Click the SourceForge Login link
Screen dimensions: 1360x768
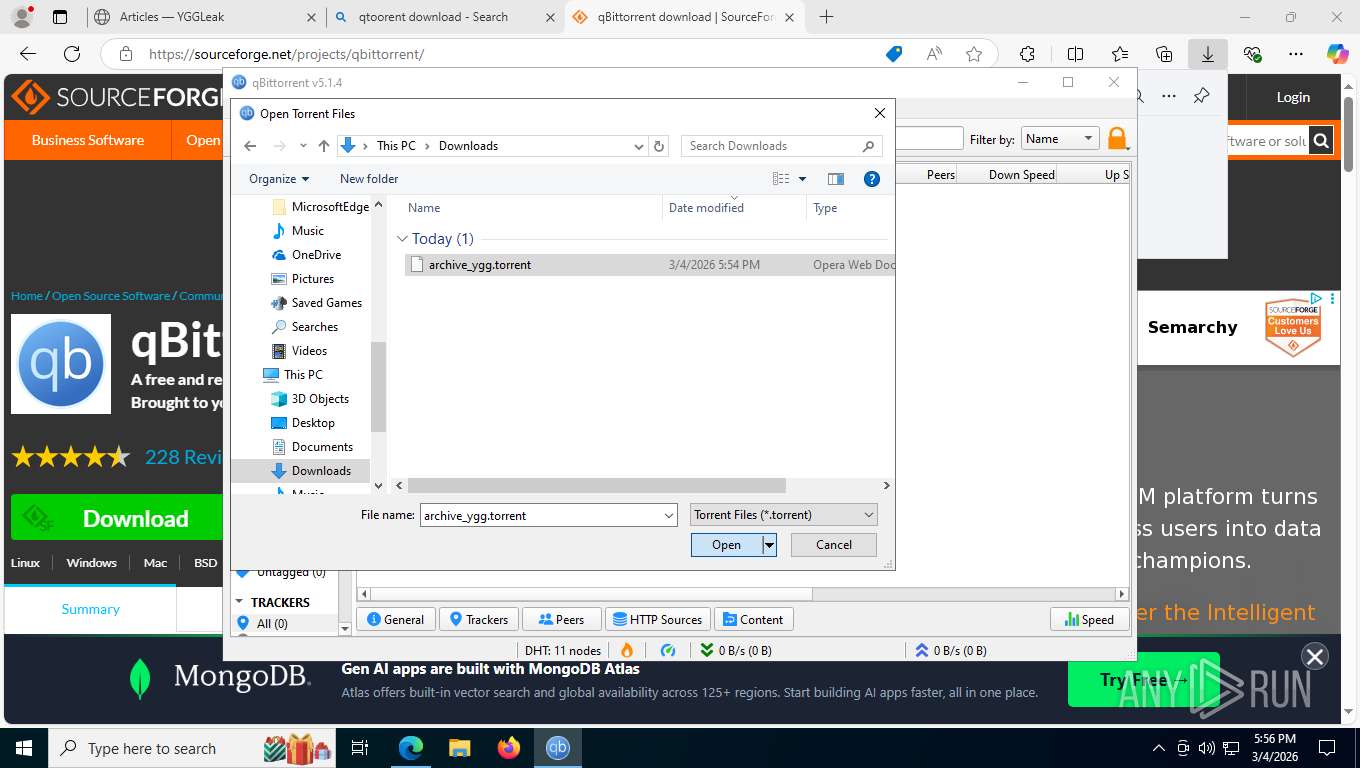1293,97
